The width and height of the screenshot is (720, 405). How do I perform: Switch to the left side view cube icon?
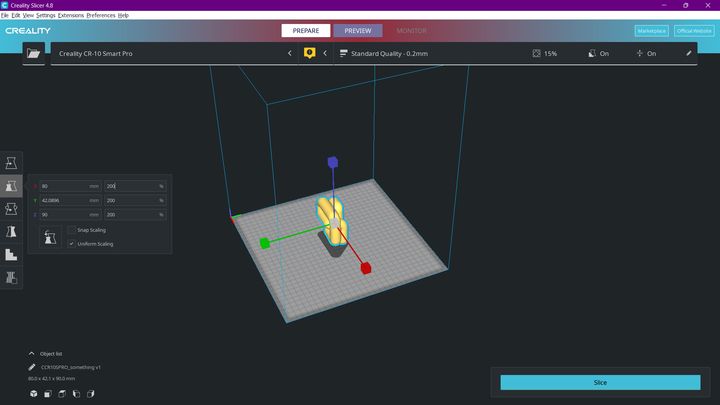click(76, 394)
